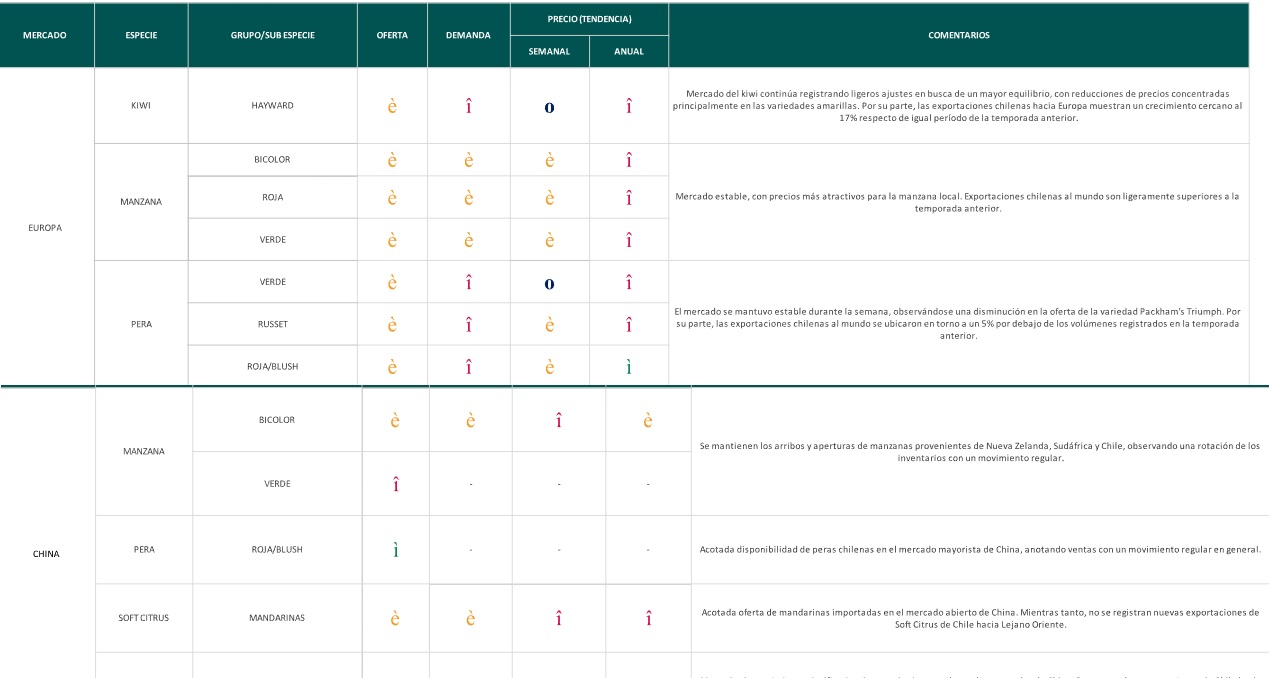Select the ANUAL price sub-header

(629, 52)
